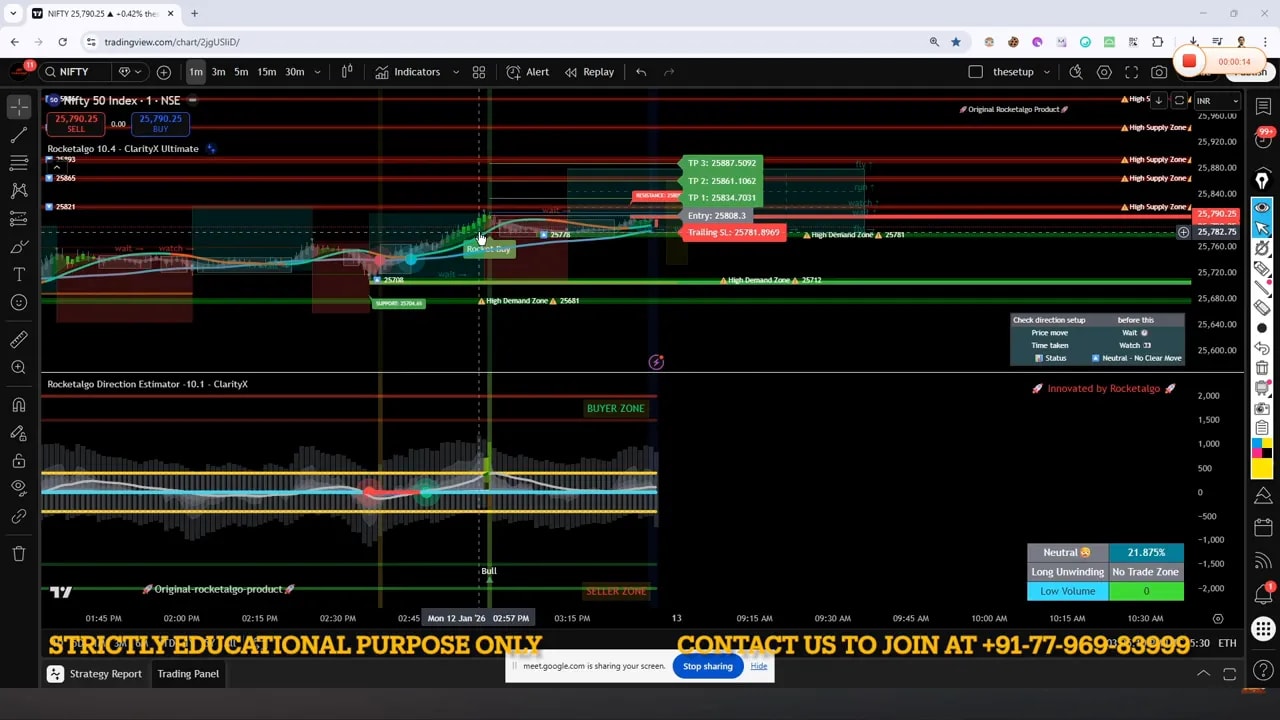The image size is (1280, 720).
Task: Enable magnet mode in left toolbar
Action: (18, 405)
